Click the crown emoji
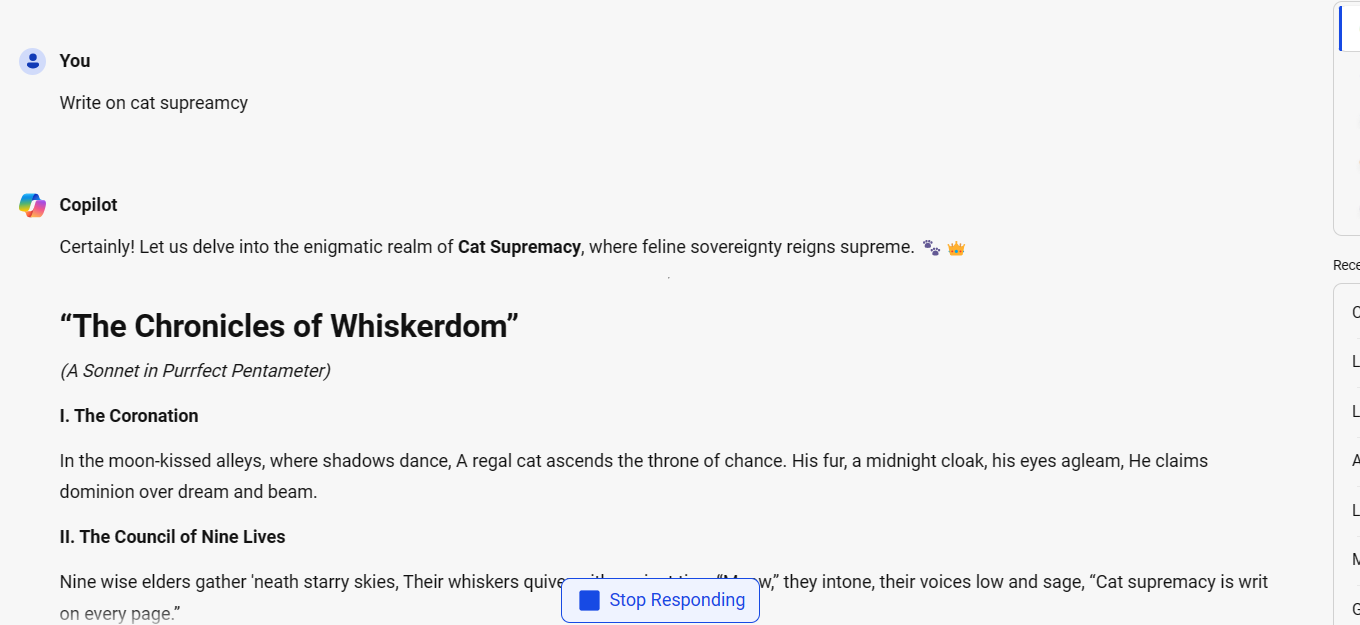Screen dimensions: 1360x625 pyautogui.click(x=956, y=247)
